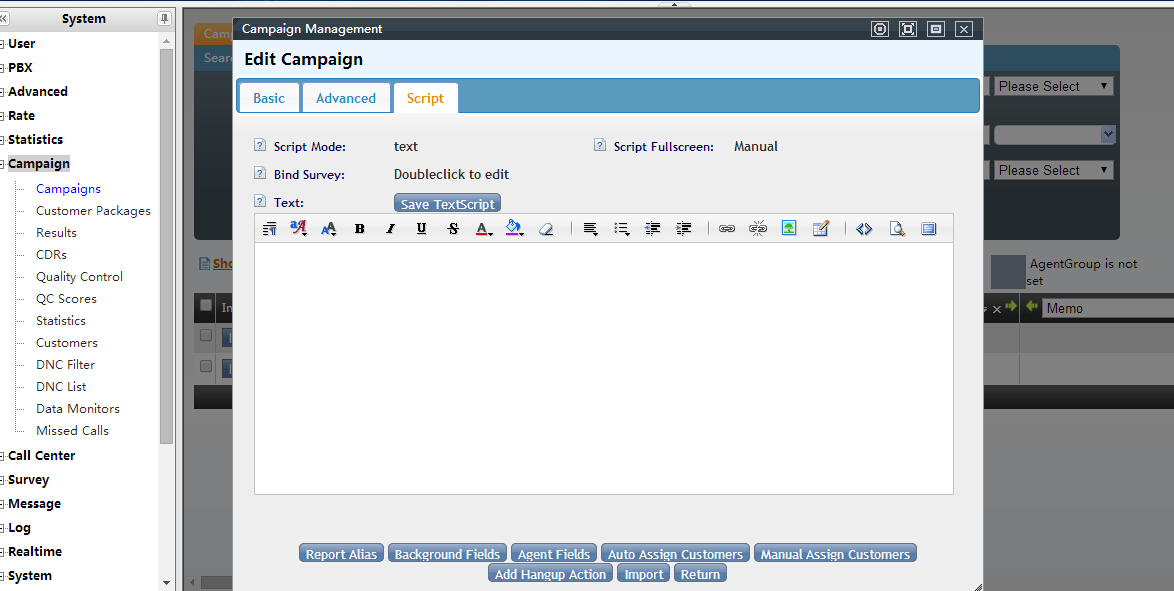Switch to HTML source code view
The height and width of the screenshot is (591, 1174).
[864, 229]
